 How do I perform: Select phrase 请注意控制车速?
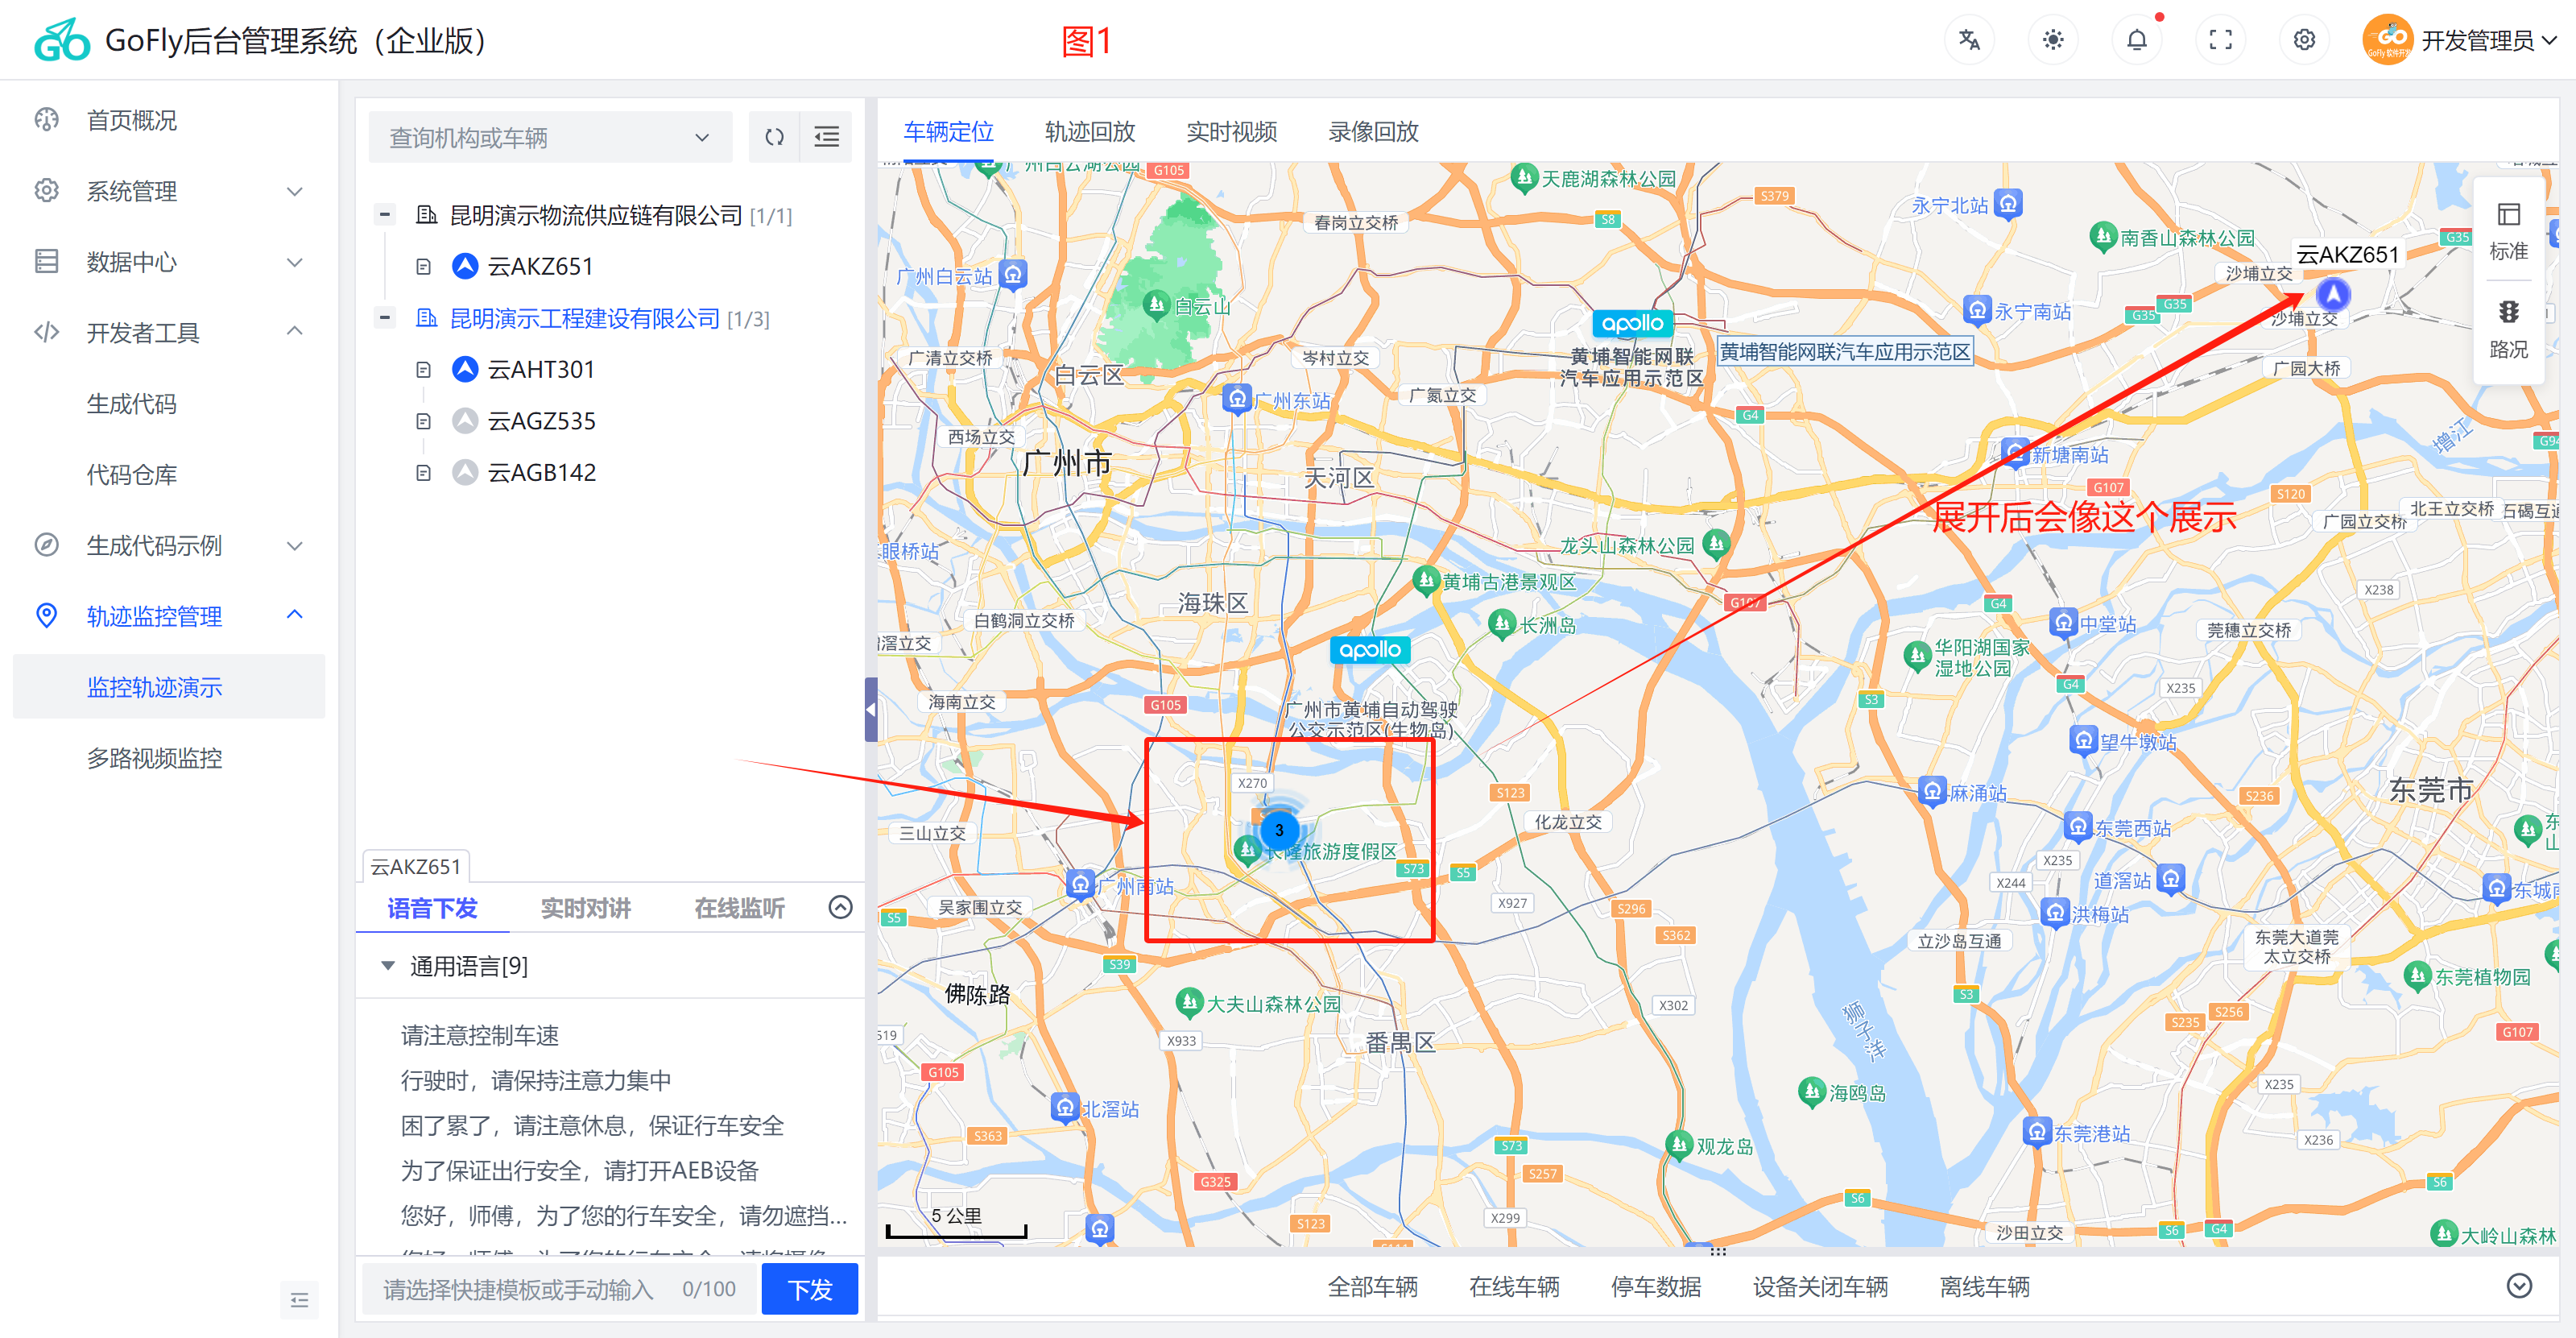[x=480, y=1035]
